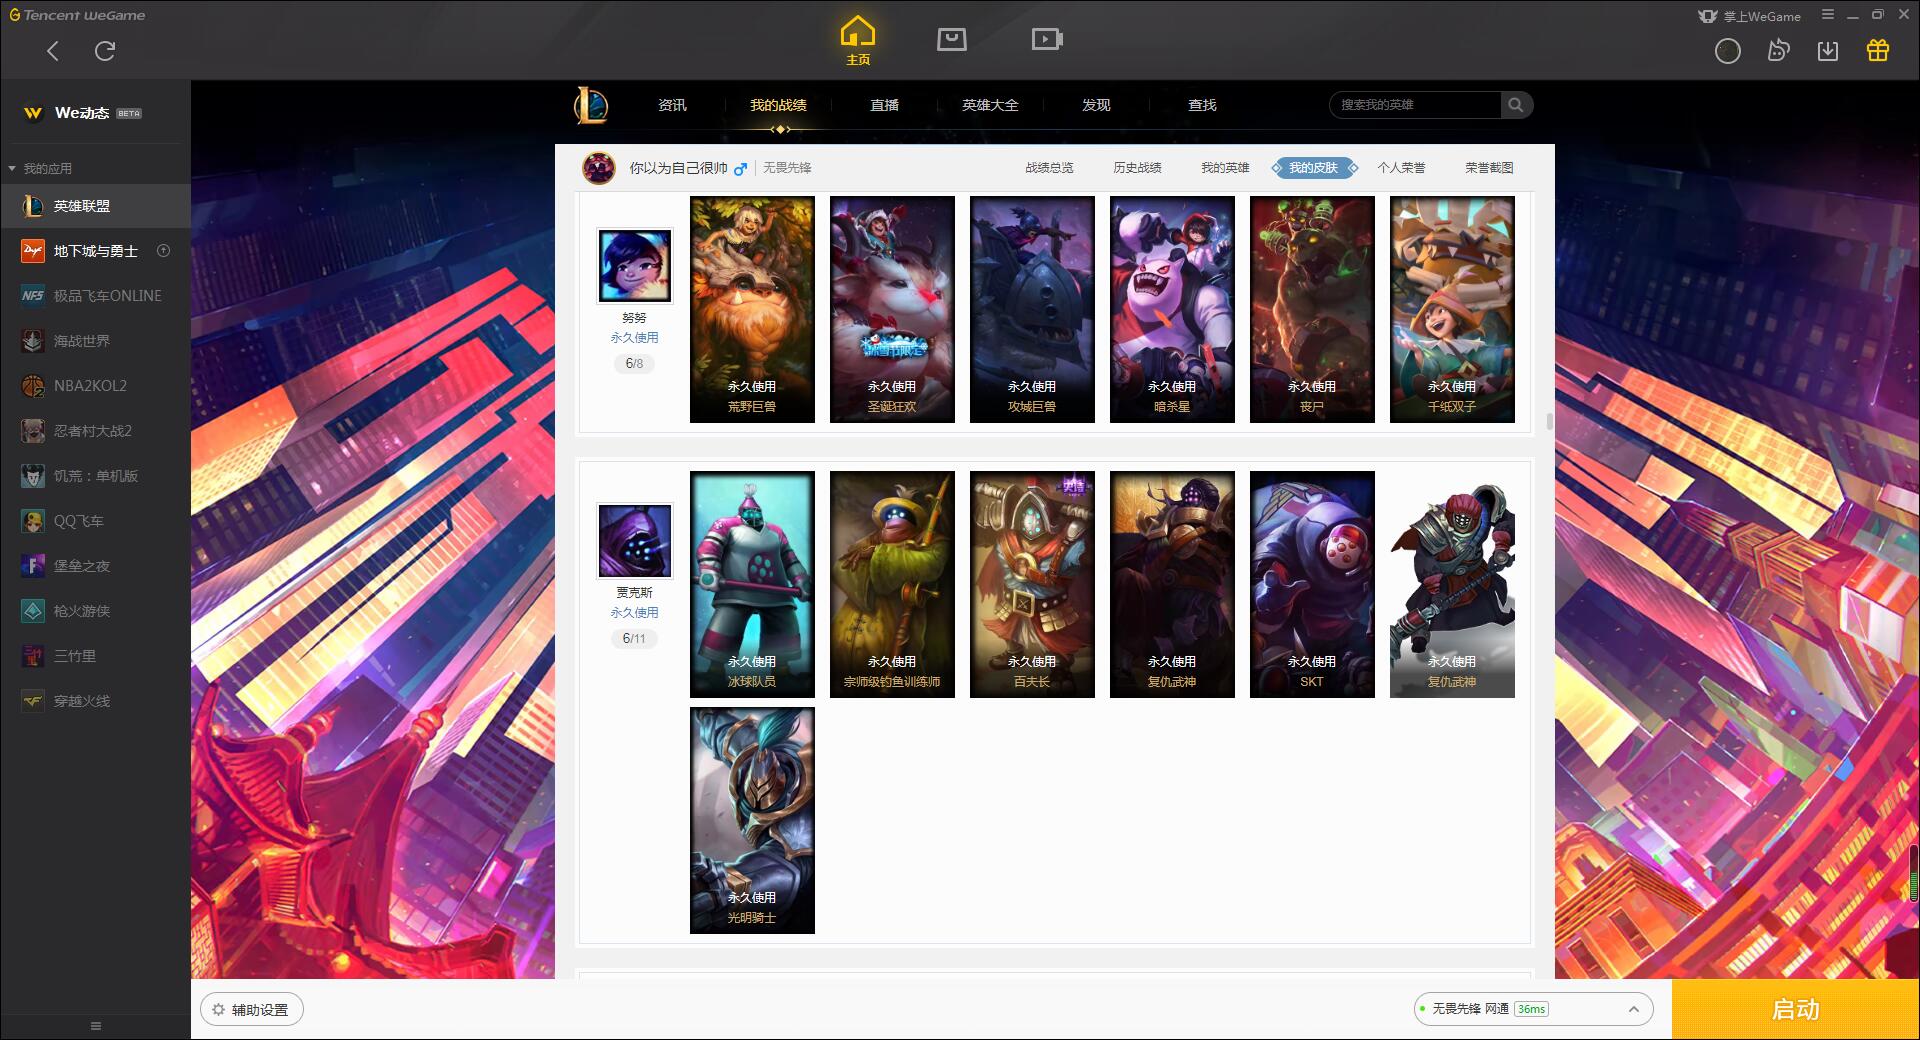Open the 掌上WeGame link
The width and height of the screenshot is (1920, 1040).
(x=1750, y=16)
